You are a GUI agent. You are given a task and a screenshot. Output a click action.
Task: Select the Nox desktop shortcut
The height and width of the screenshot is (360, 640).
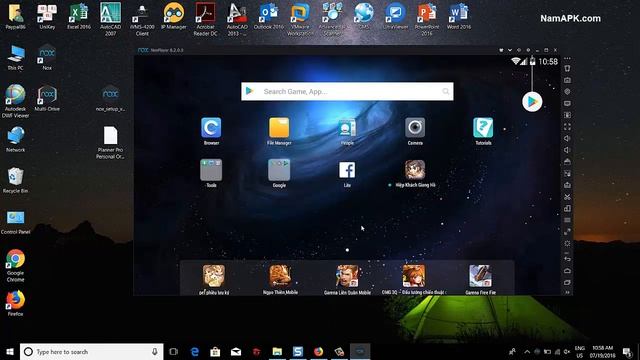tap(47, 57)
